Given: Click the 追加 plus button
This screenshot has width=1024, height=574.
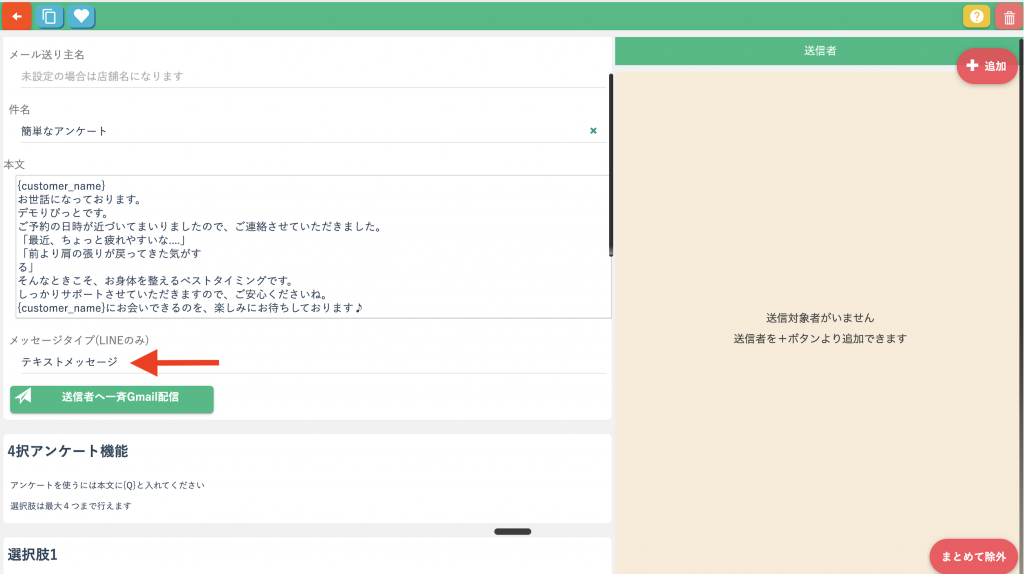Looking at the screenshot, I should pos(986,66).
